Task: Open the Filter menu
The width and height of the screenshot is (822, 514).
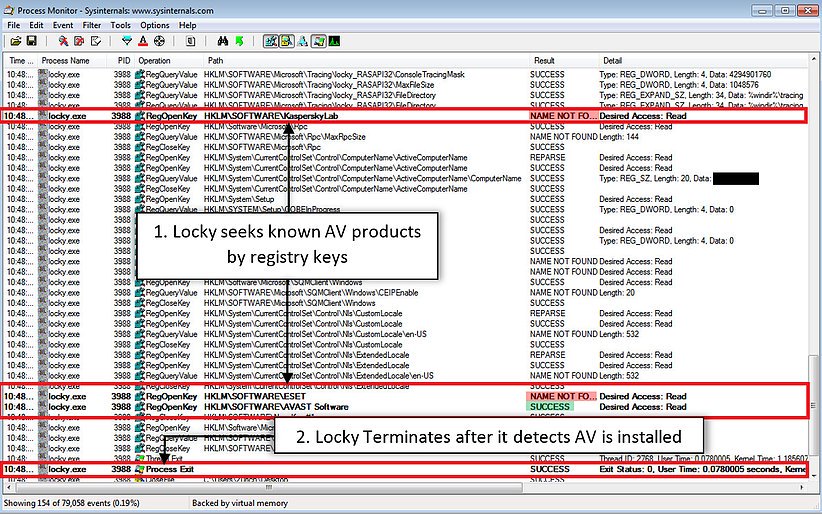Action: [x=92, y=25]
